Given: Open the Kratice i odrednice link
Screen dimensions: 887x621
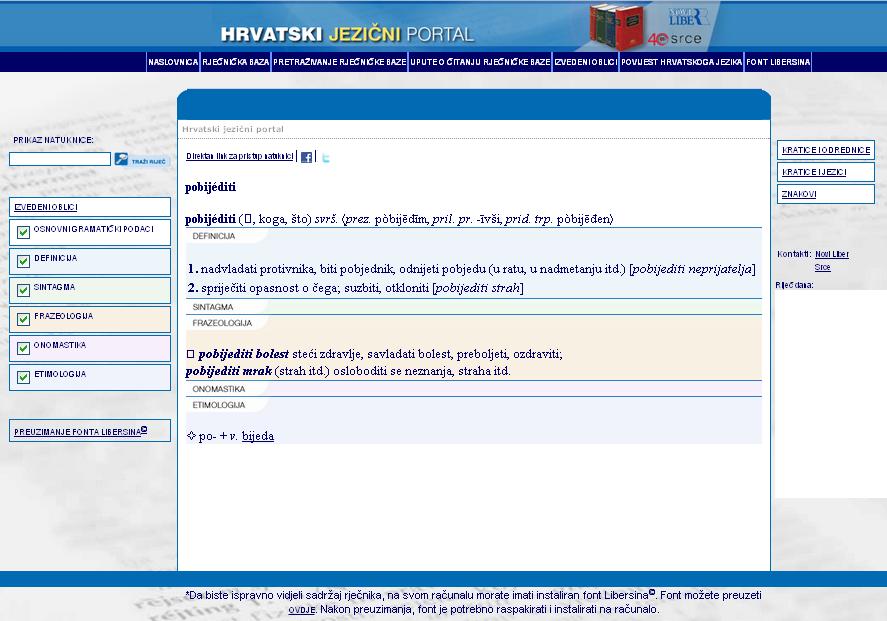Looking at the screenshot, I should coord(826,150).
